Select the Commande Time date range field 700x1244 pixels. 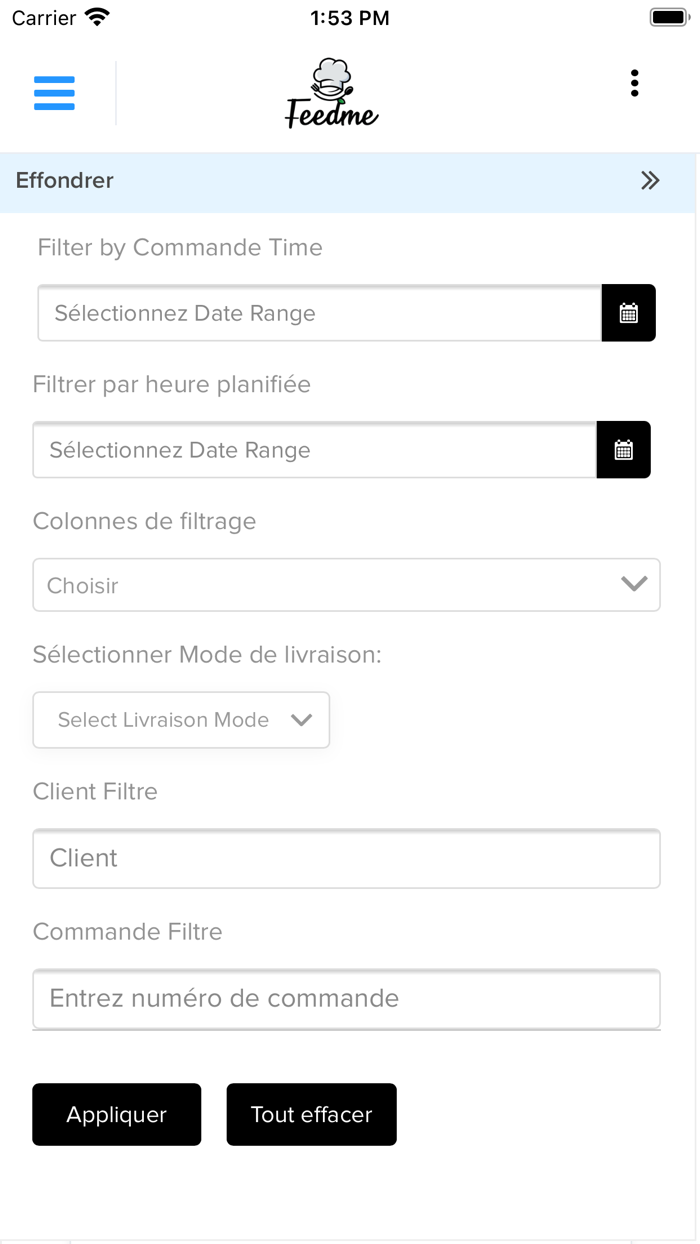319,313
